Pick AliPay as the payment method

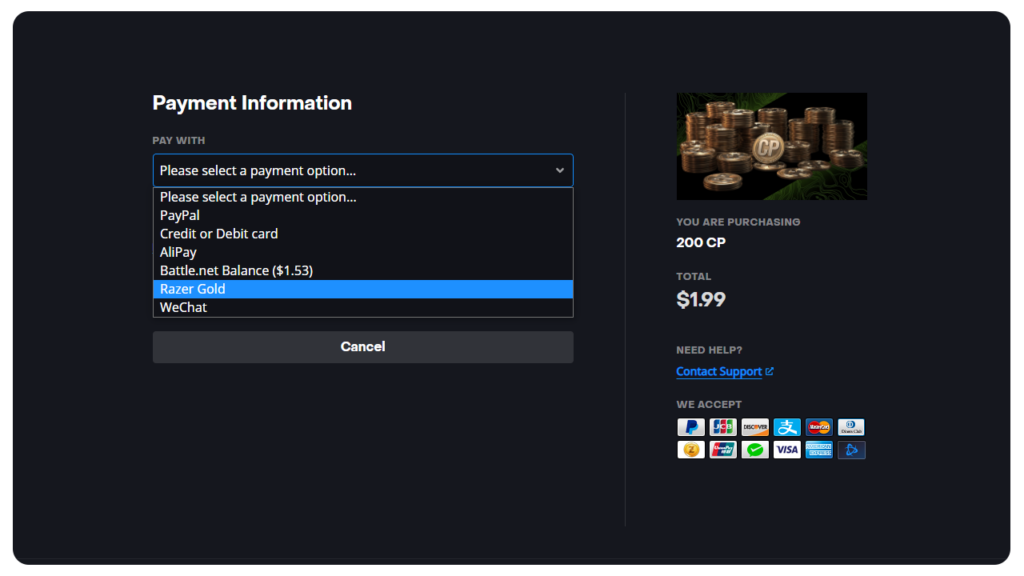[178, 252]
